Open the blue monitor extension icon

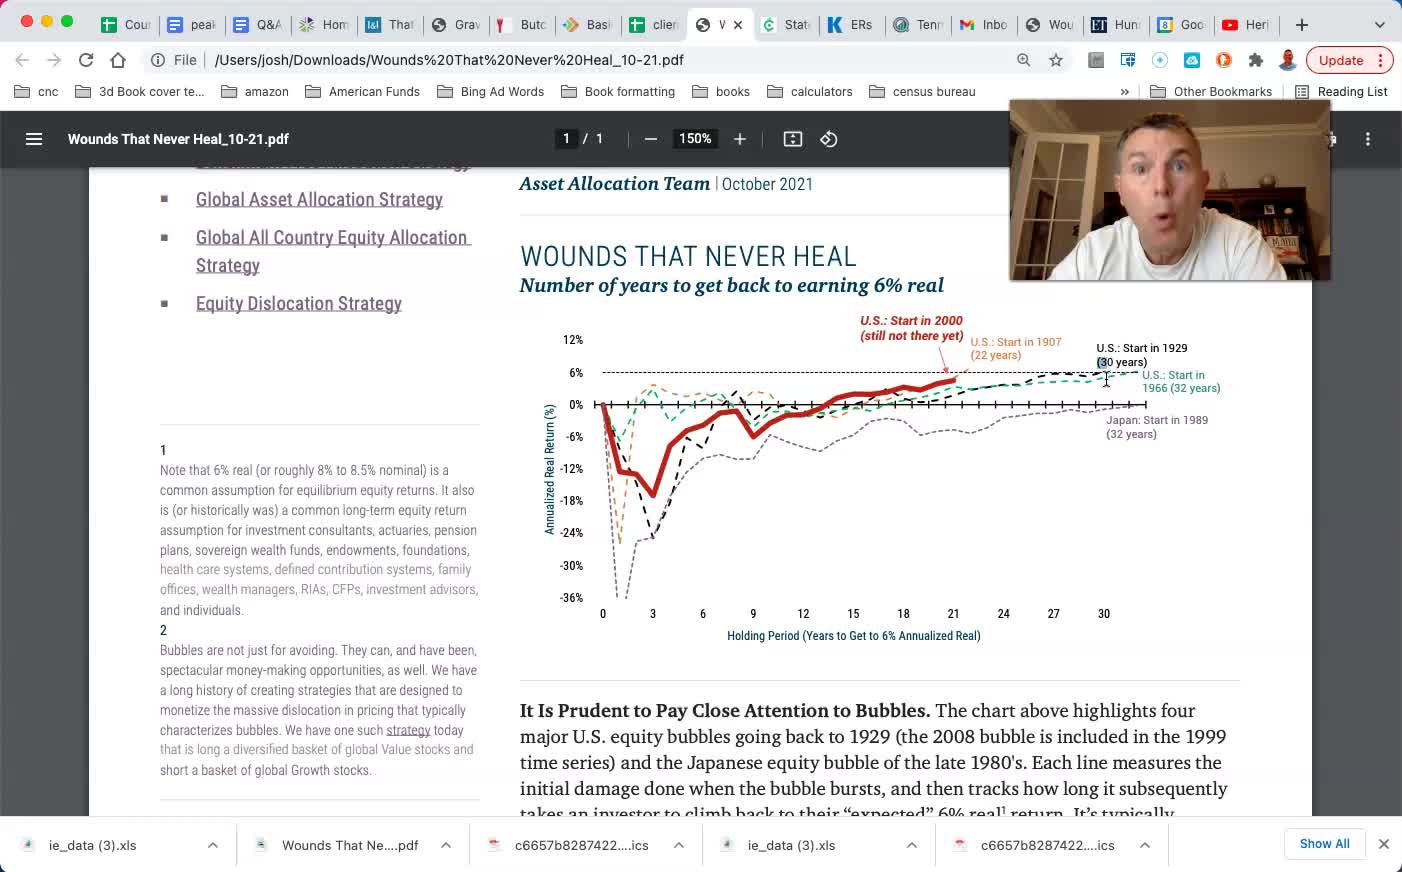[x=1128, y=60]
